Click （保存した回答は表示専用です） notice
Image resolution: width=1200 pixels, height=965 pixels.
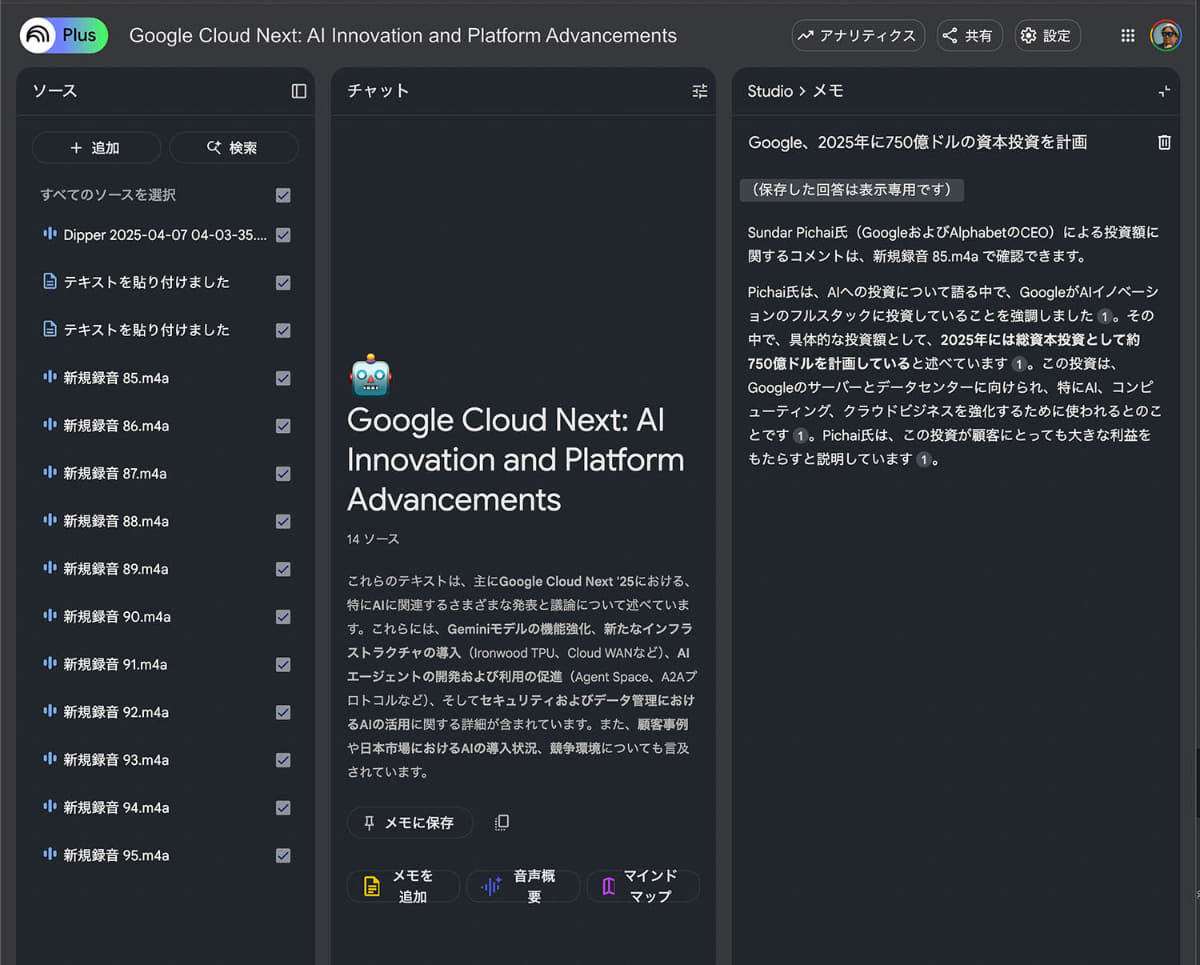(852, 190)
